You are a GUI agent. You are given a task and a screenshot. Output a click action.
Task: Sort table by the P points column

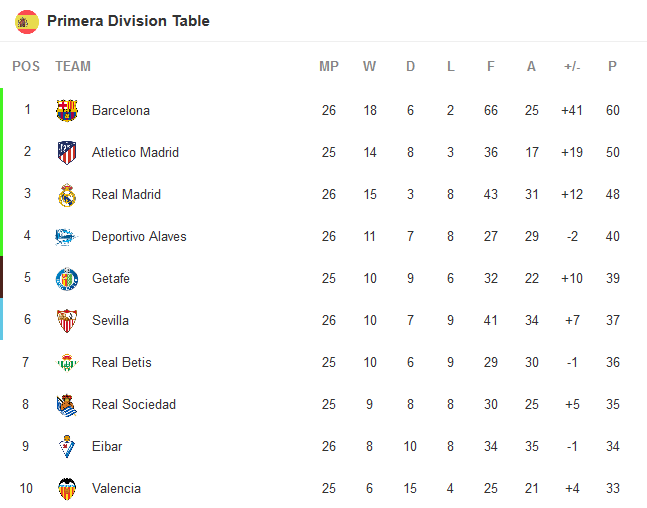(612, 67)
